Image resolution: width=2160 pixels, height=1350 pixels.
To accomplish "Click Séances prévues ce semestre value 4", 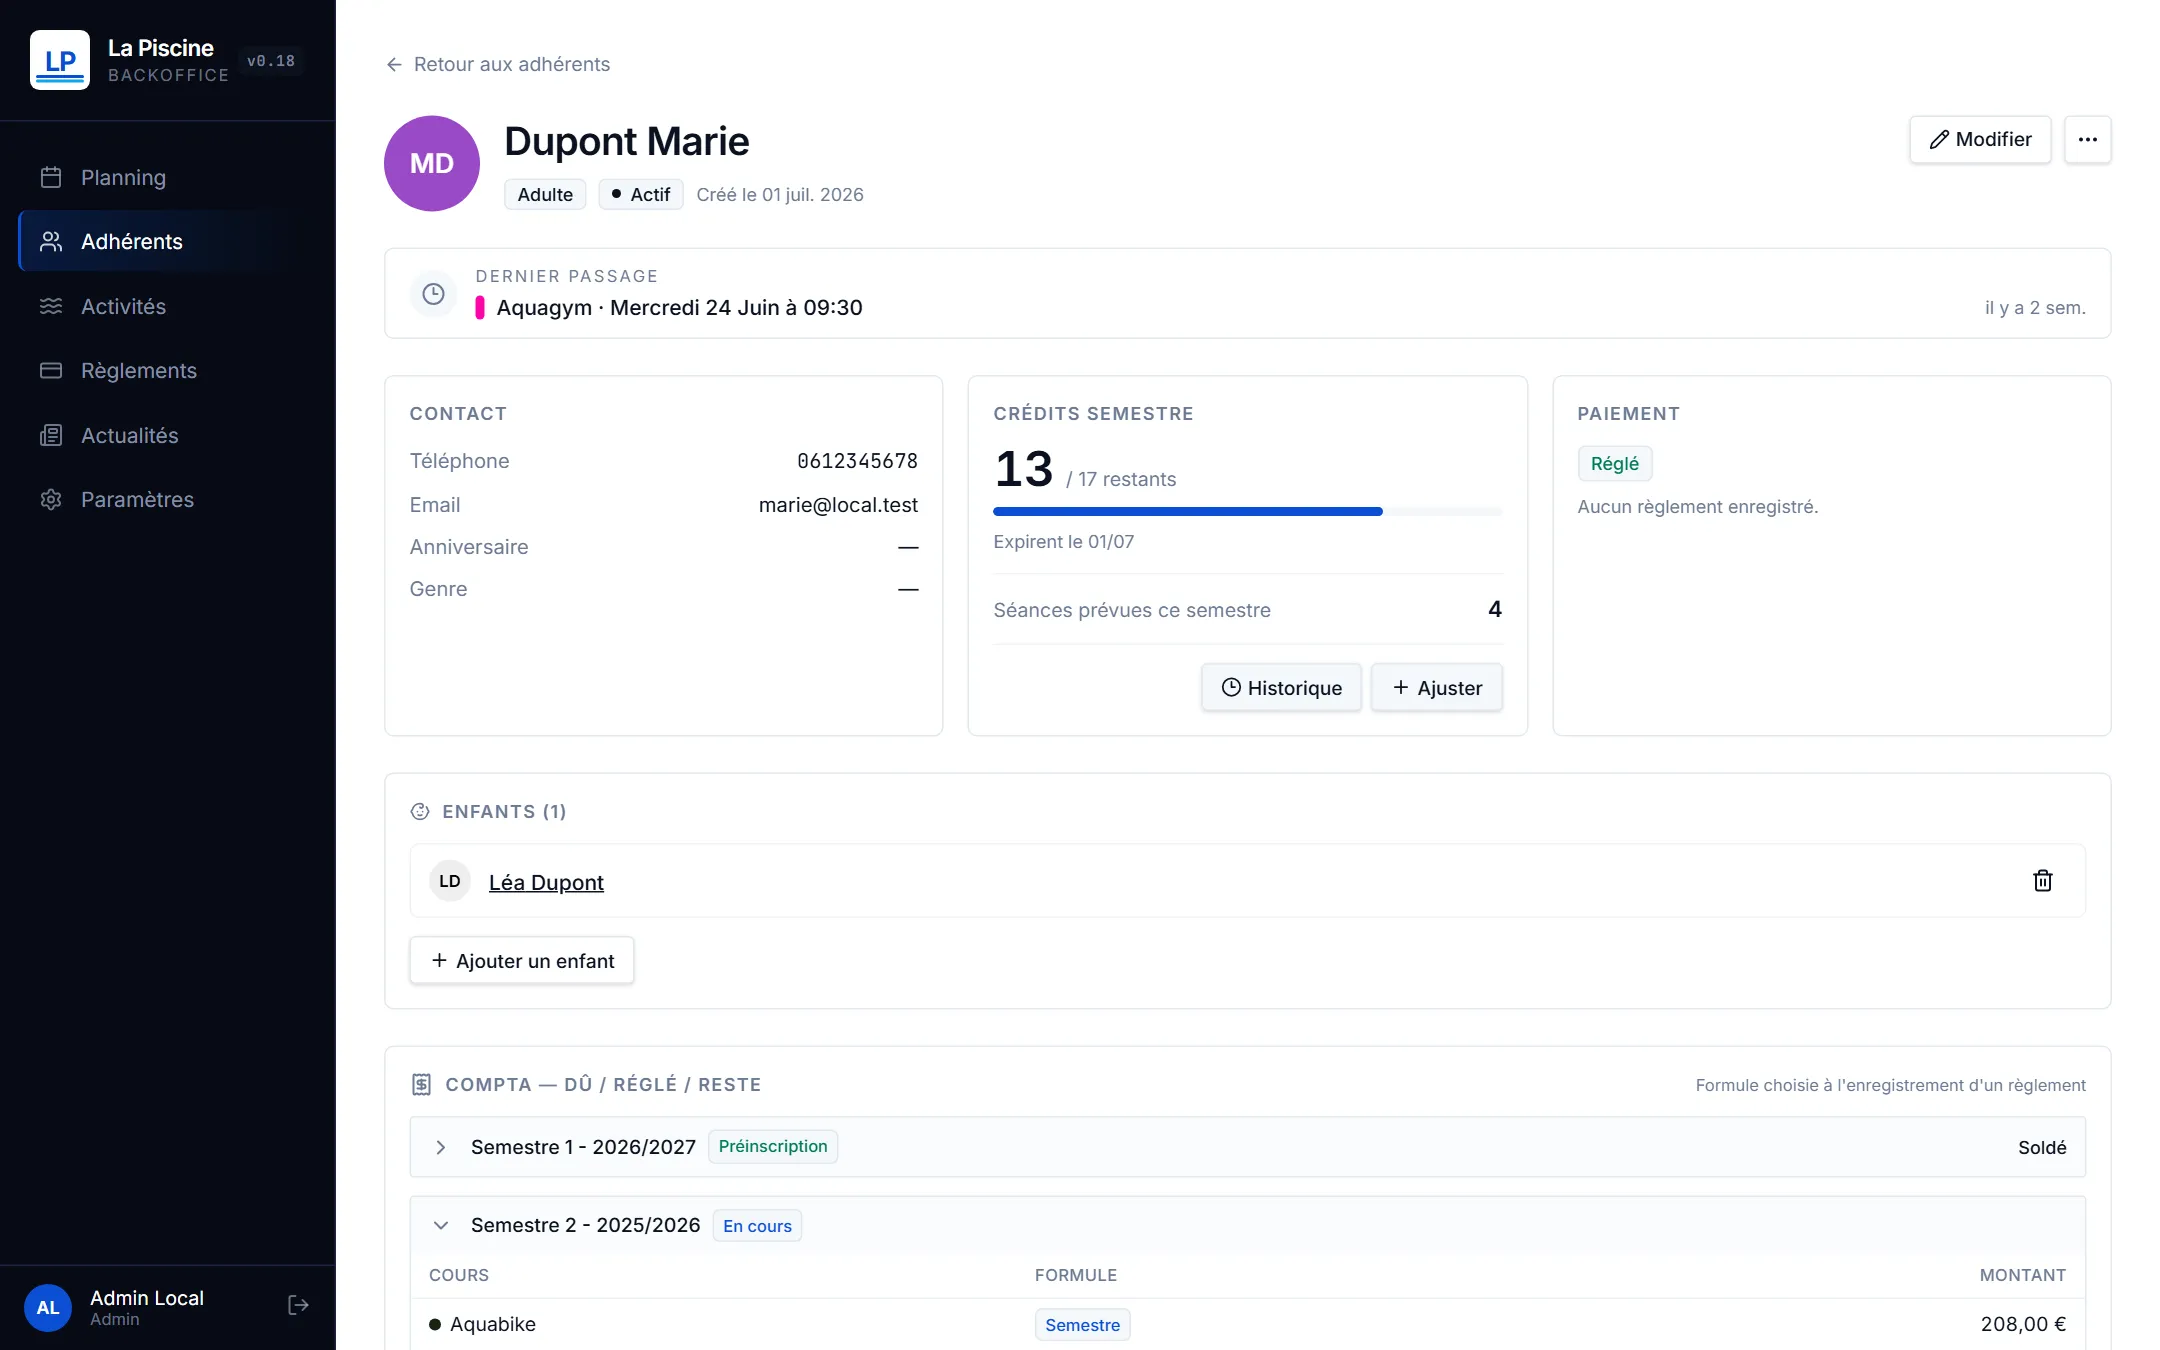I will click(x=1494, y=609).
